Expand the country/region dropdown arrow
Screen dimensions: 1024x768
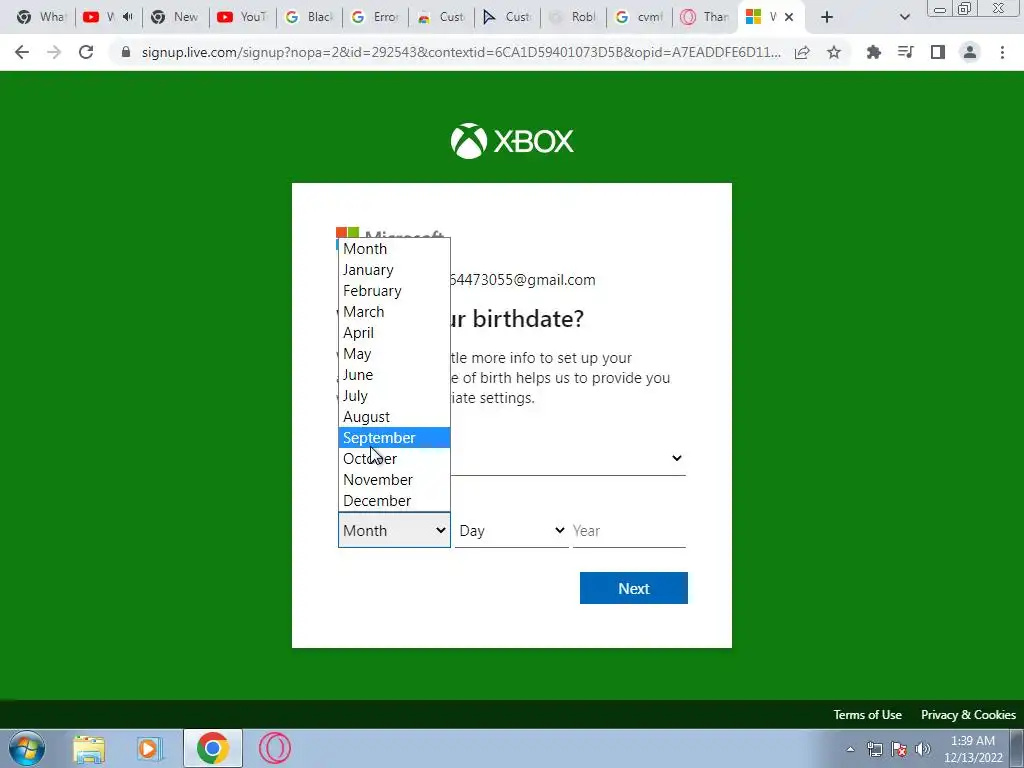click(677, 458)
